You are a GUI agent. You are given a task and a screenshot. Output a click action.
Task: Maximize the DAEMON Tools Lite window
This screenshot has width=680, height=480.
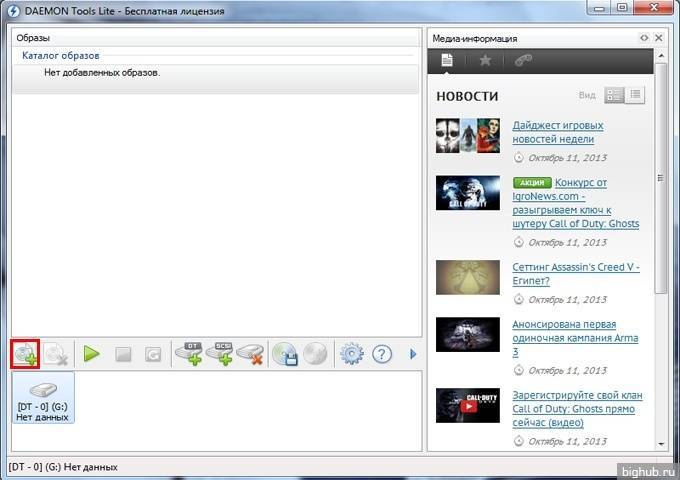point(622,7)
